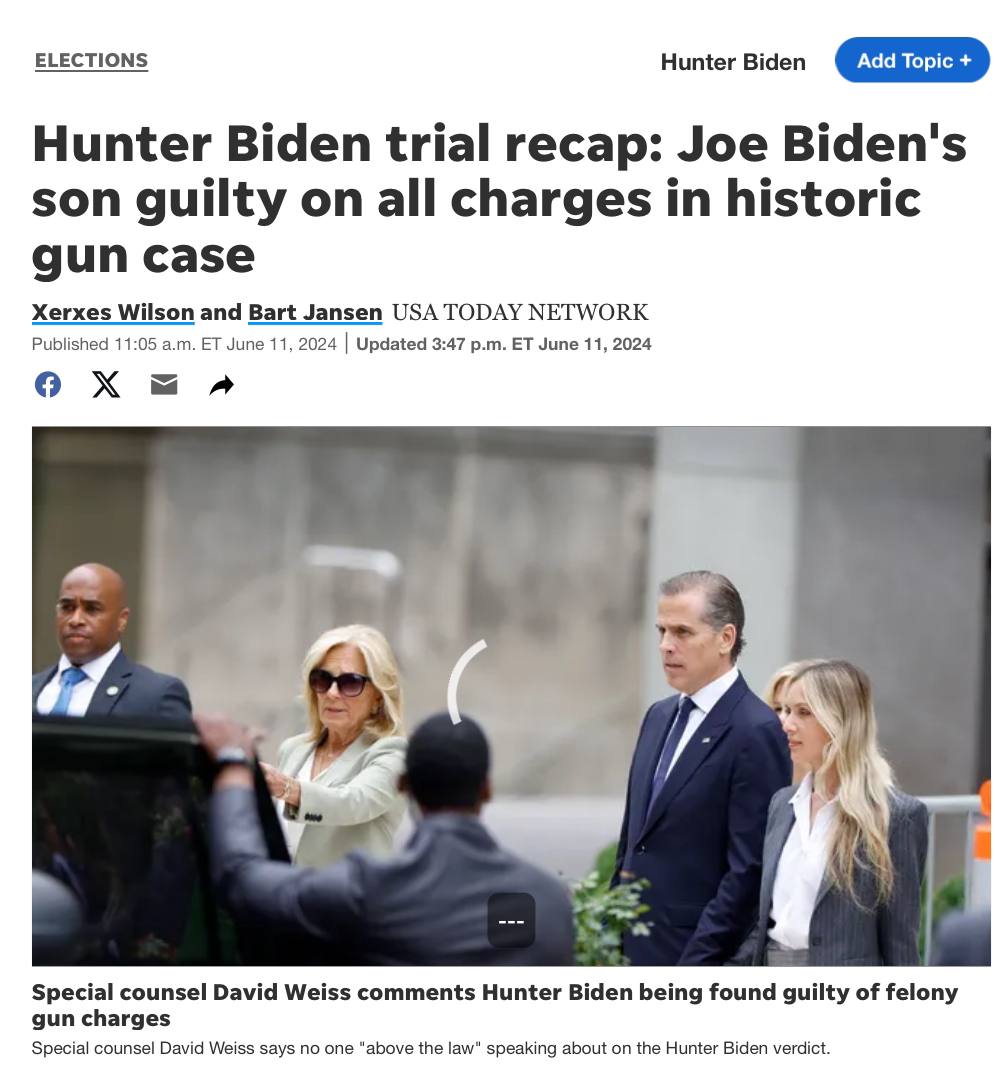The image size is (995, 1068).
Task: Click the USA TODAY NETWORK credit
Action: tap(520, 312)
